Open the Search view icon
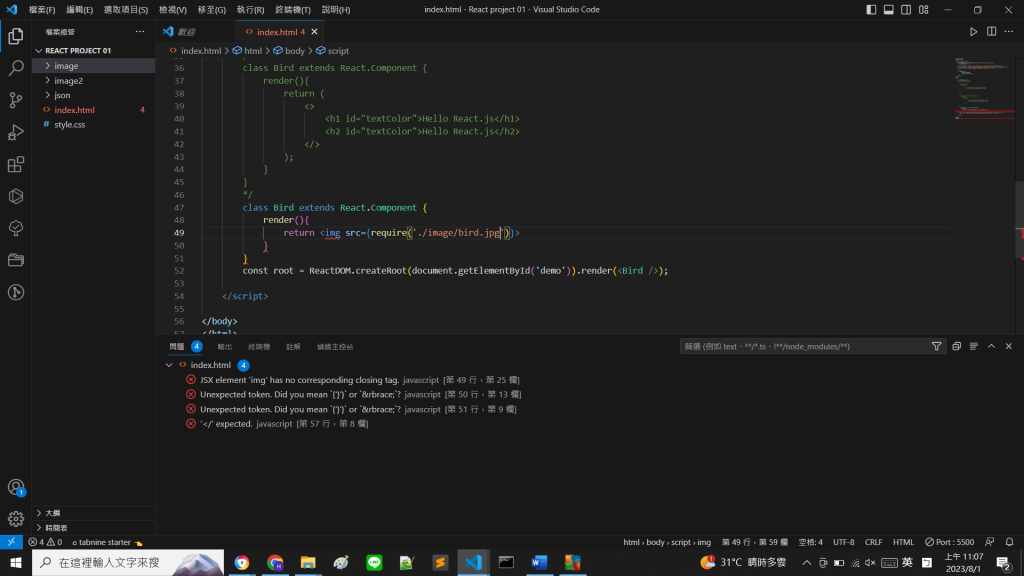Viewport: 1024px width, 576px height. point(16,68)
